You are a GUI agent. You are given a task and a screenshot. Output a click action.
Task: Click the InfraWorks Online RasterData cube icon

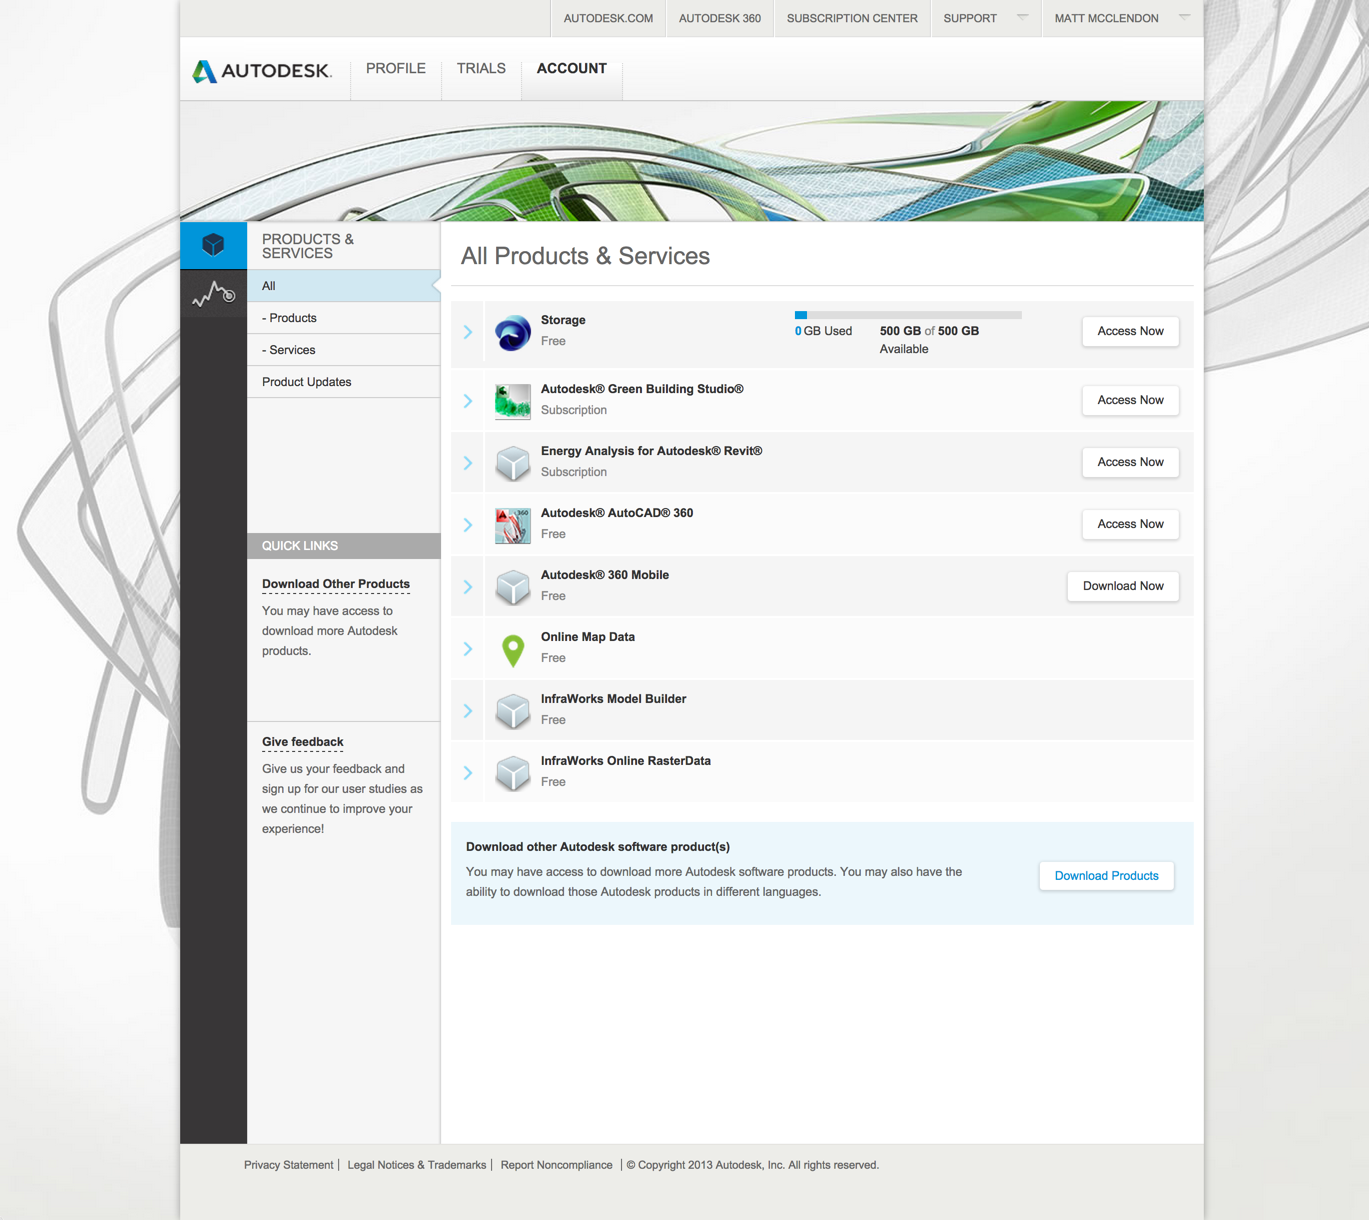[x=513, y=773]
